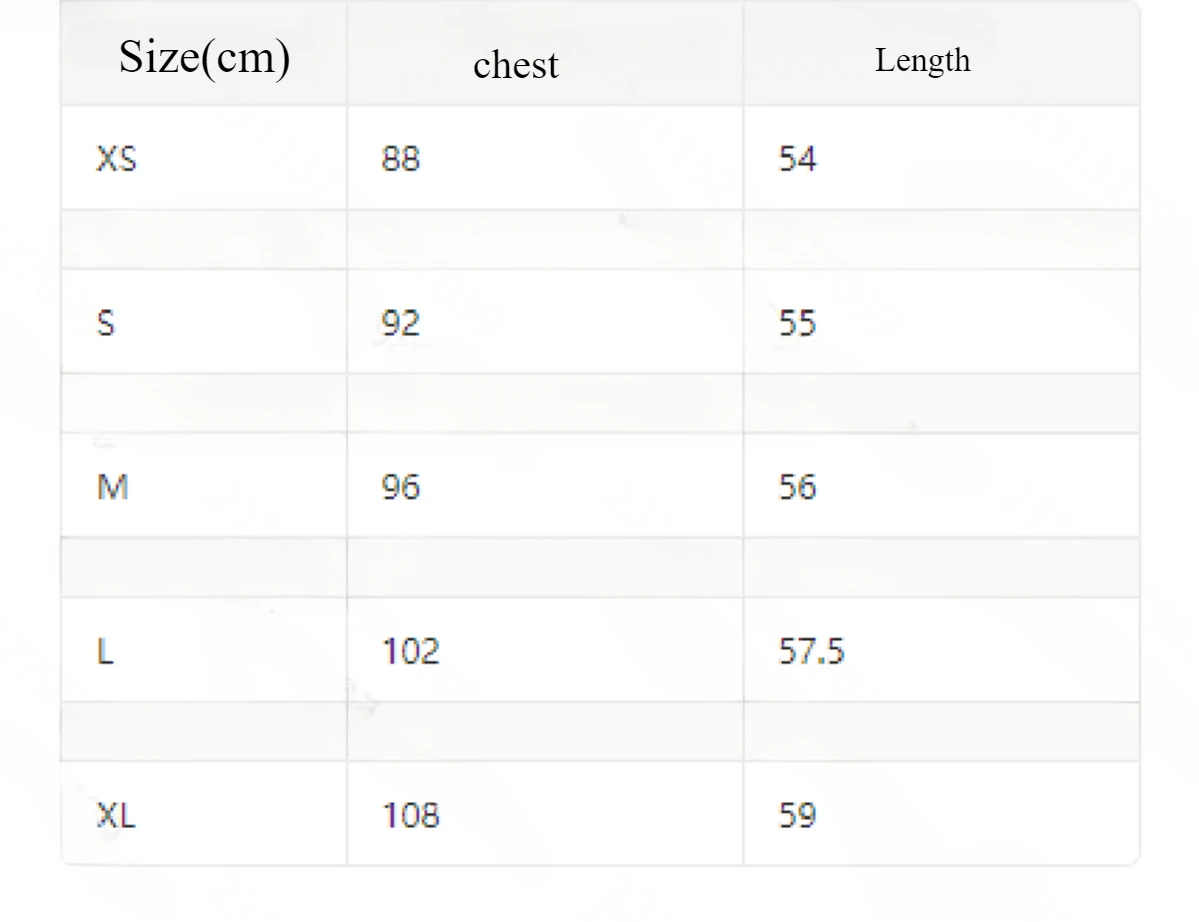
Task: Click chest value 92
Action: [401, 323]
